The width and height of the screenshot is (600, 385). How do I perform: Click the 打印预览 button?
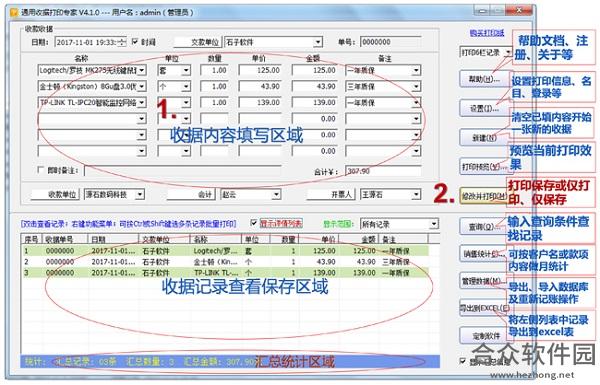pos(484,166)
